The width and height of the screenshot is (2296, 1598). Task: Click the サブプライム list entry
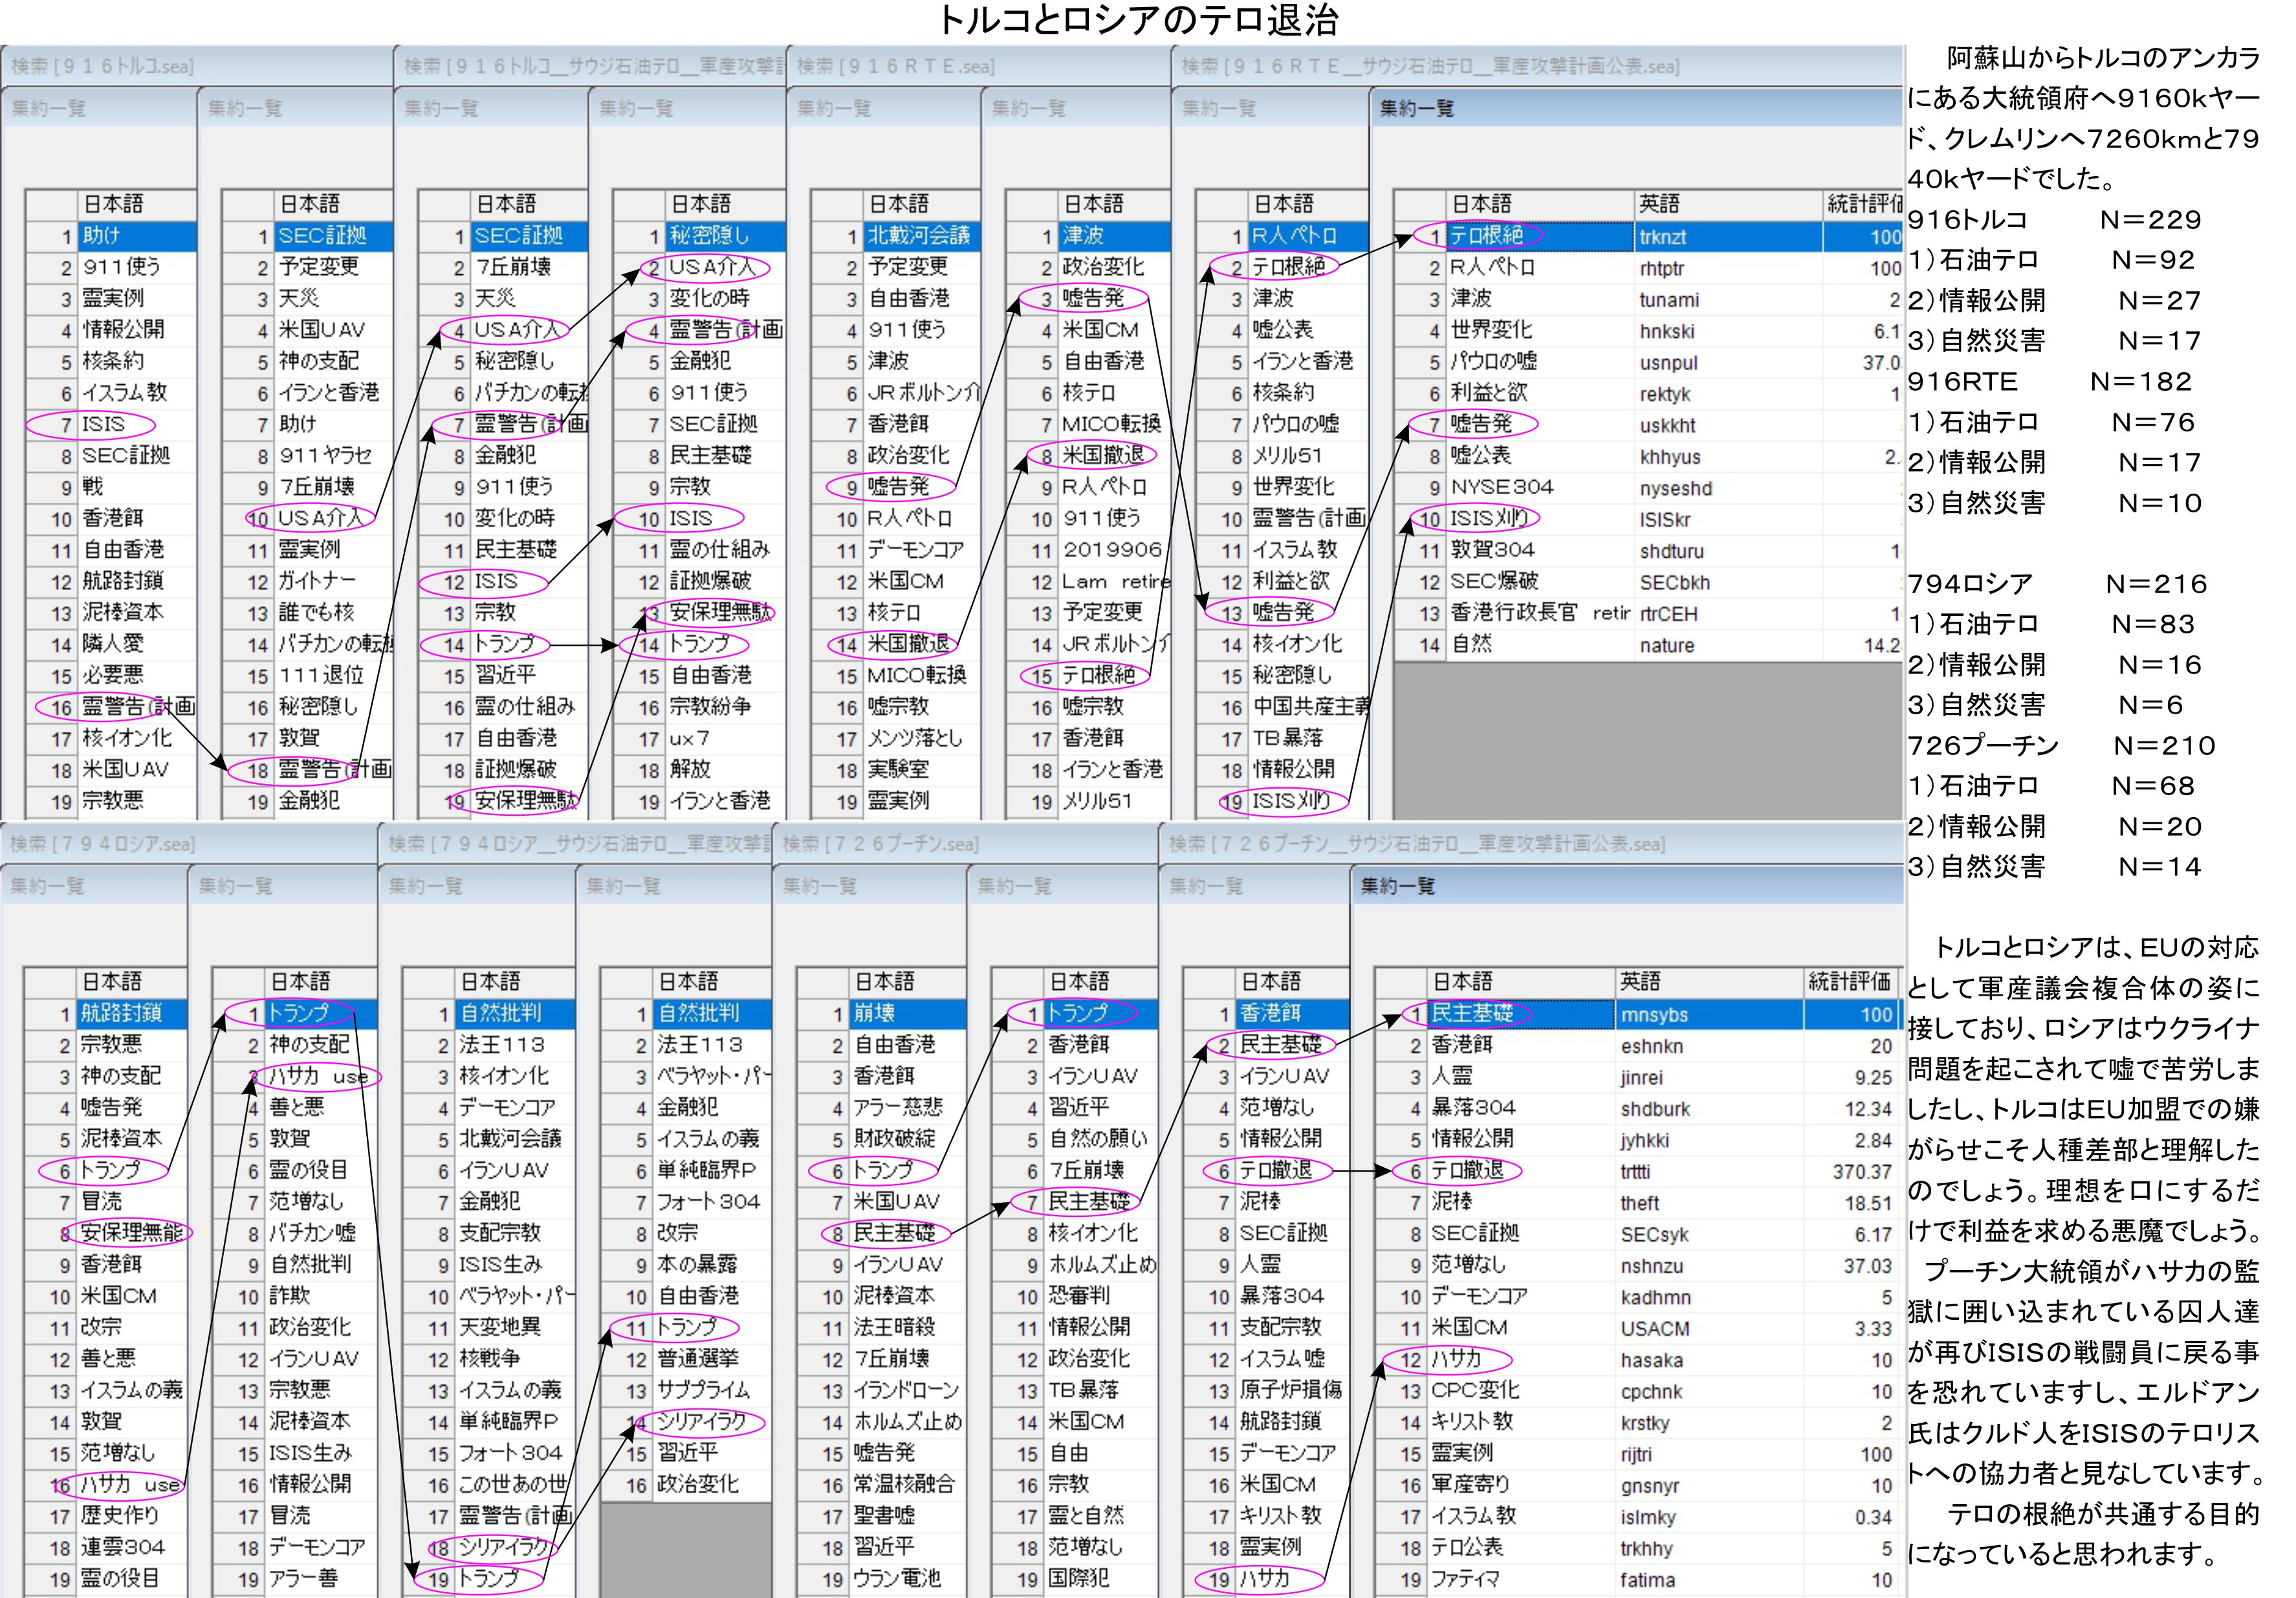[x=703, y=1390]
